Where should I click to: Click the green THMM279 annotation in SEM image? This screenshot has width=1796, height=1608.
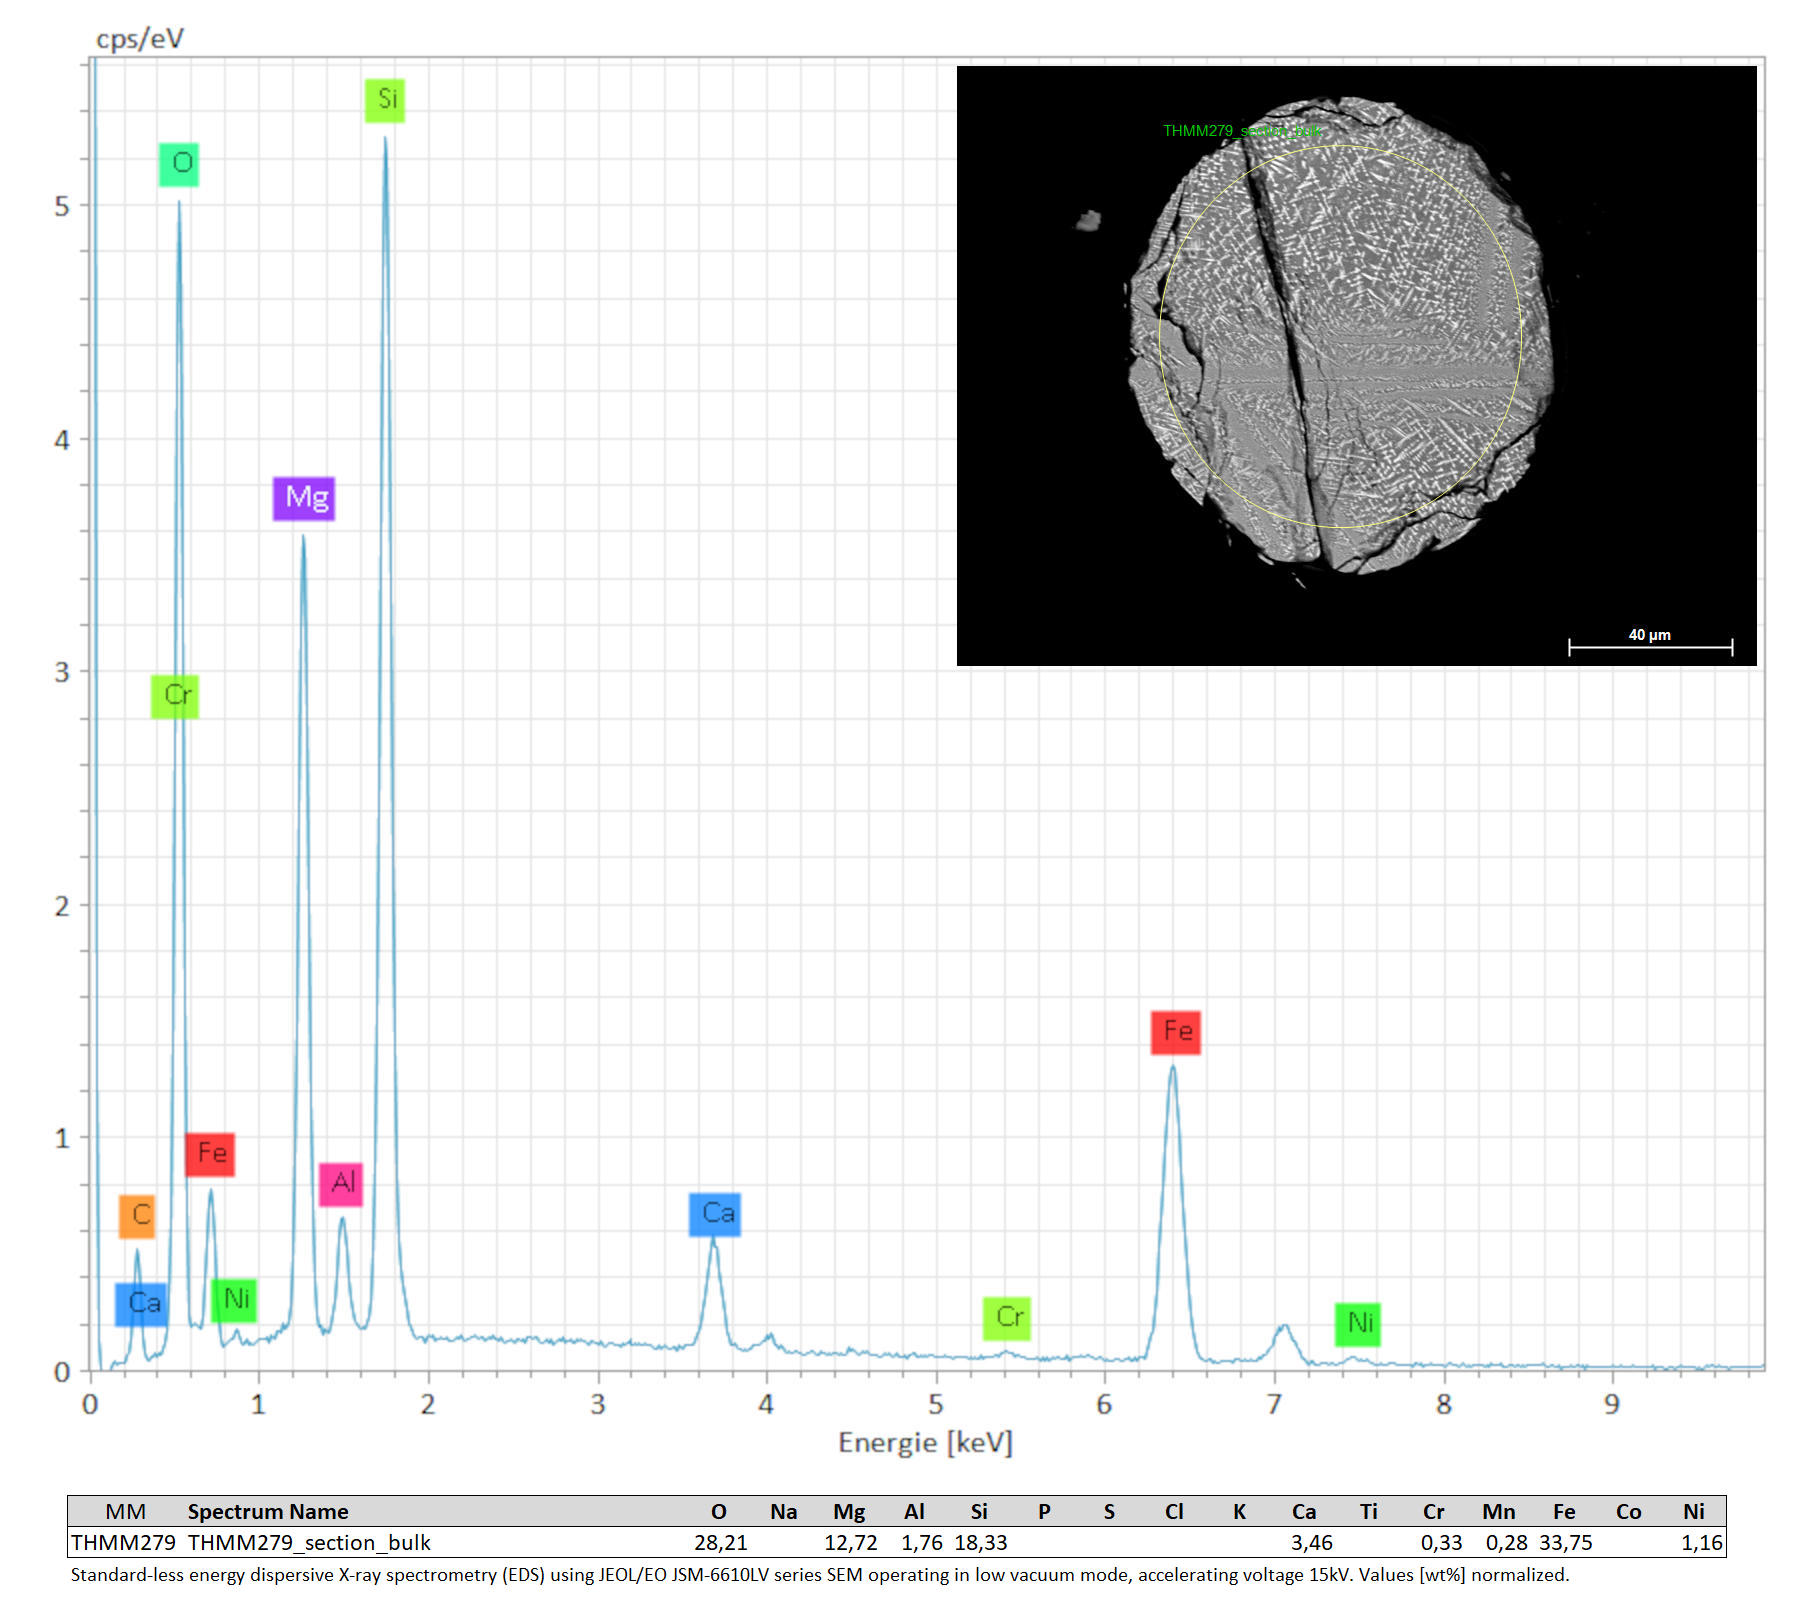(1242, 131)
